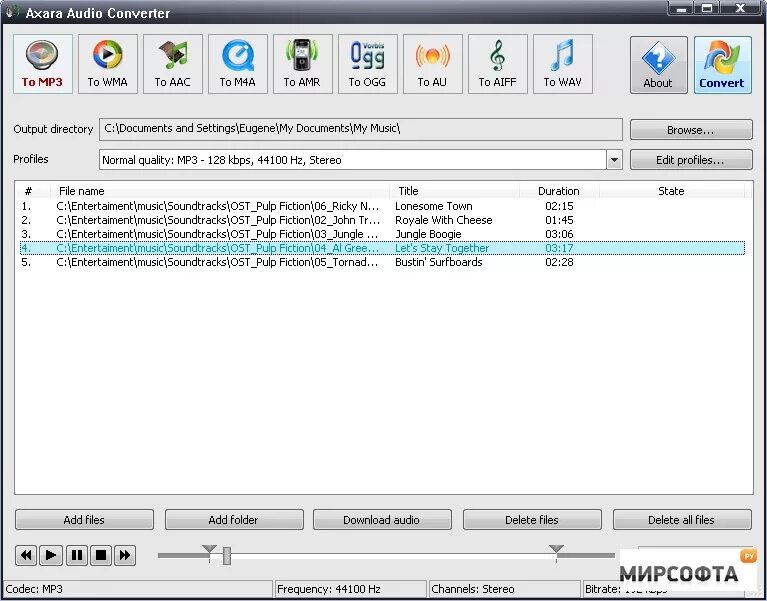The width and height of the screenshot is (767, 601).
Task: Close the Axara Audio Converter window
Action: pos(741,8)
